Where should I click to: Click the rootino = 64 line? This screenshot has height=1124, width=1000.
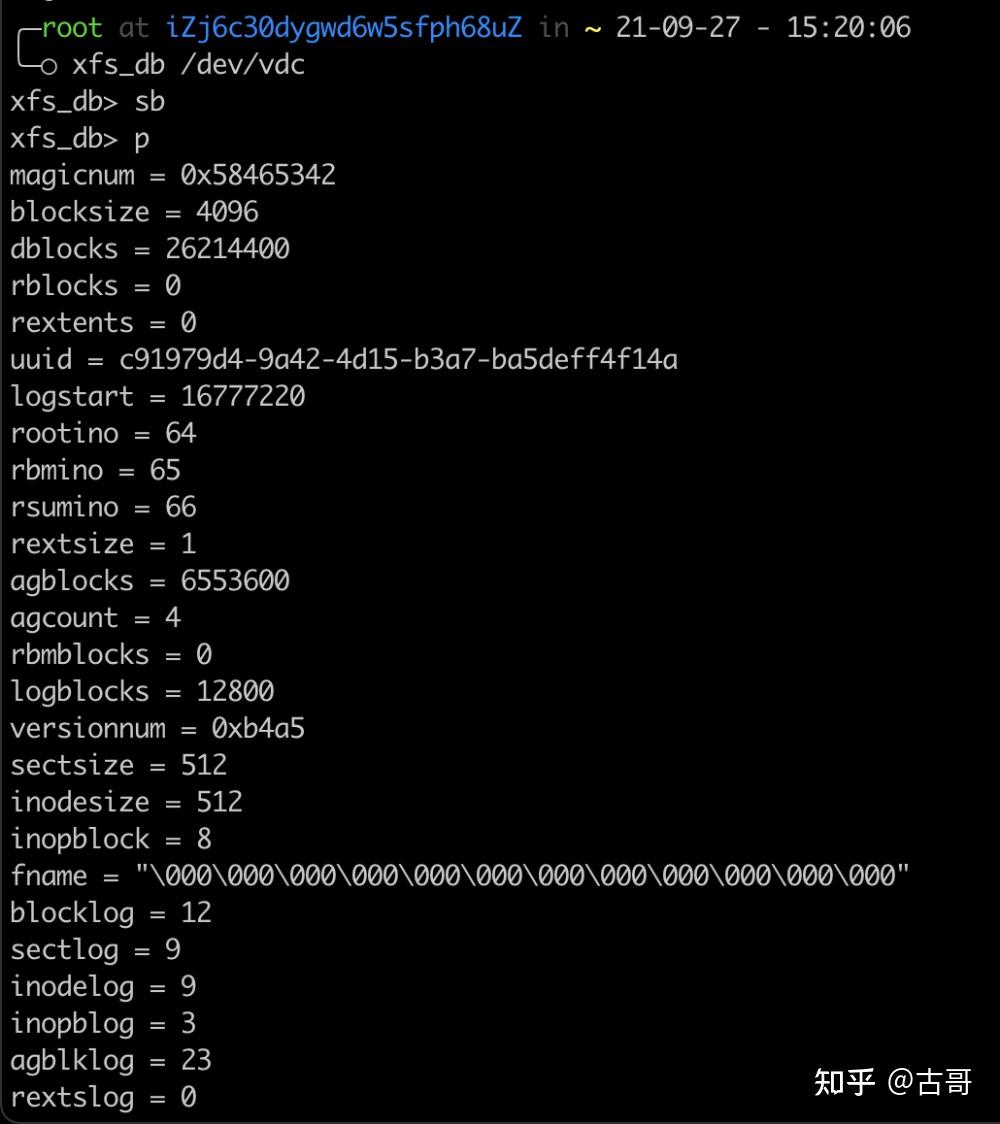point(103,433)
